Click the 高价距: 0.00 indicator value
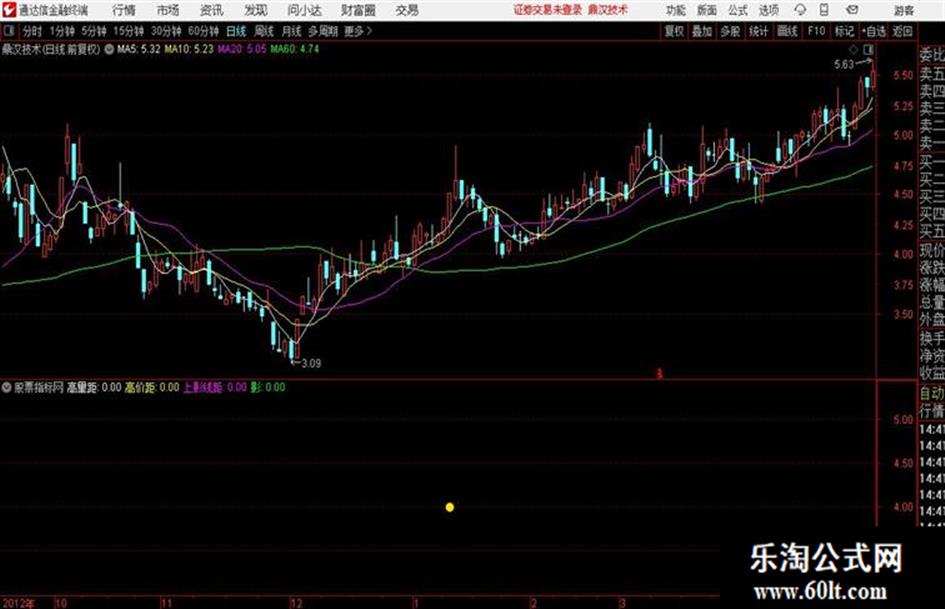 [152, 387]
